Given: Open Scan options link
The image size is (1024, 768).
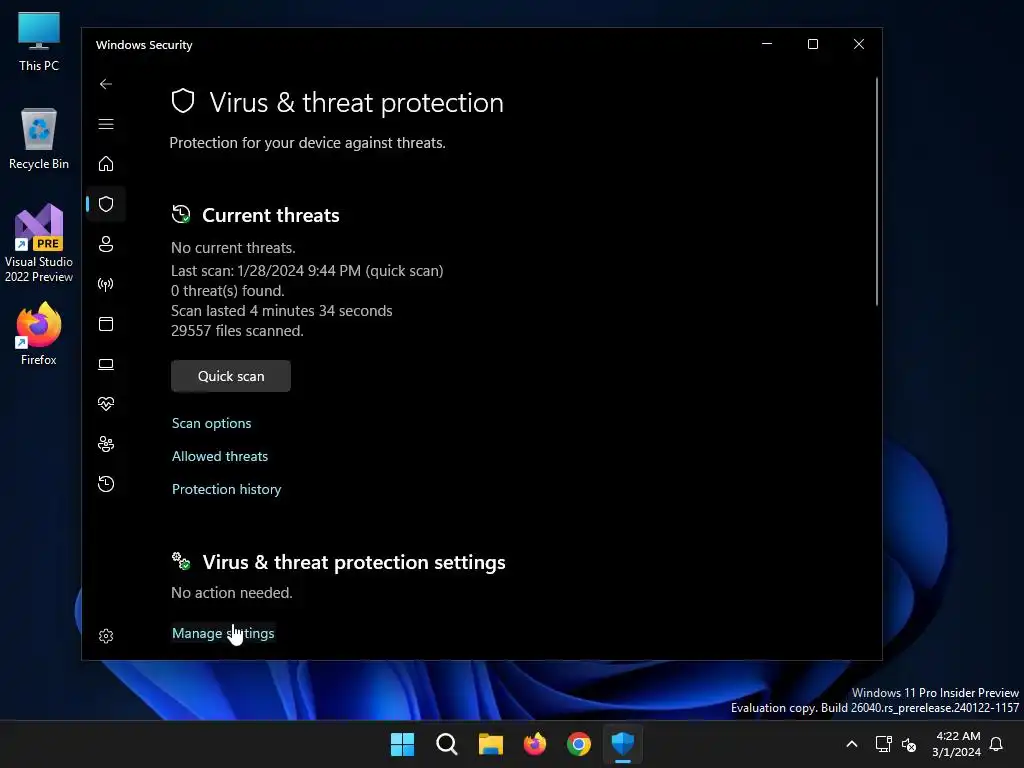Looking at the screenshot, I should 212,423.
